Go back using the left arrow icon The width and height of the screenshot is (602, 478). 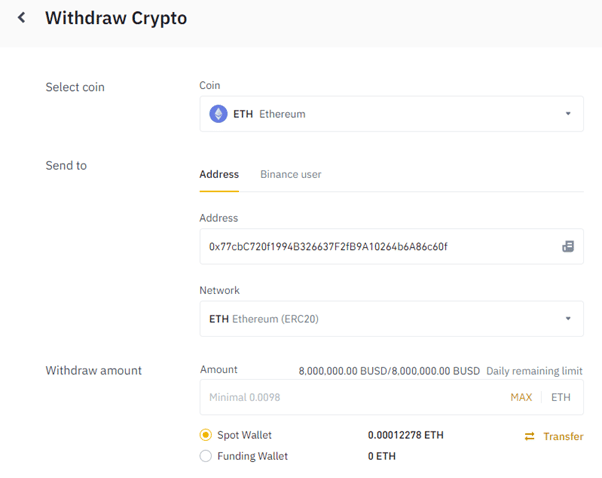click(x=22, y=17)
